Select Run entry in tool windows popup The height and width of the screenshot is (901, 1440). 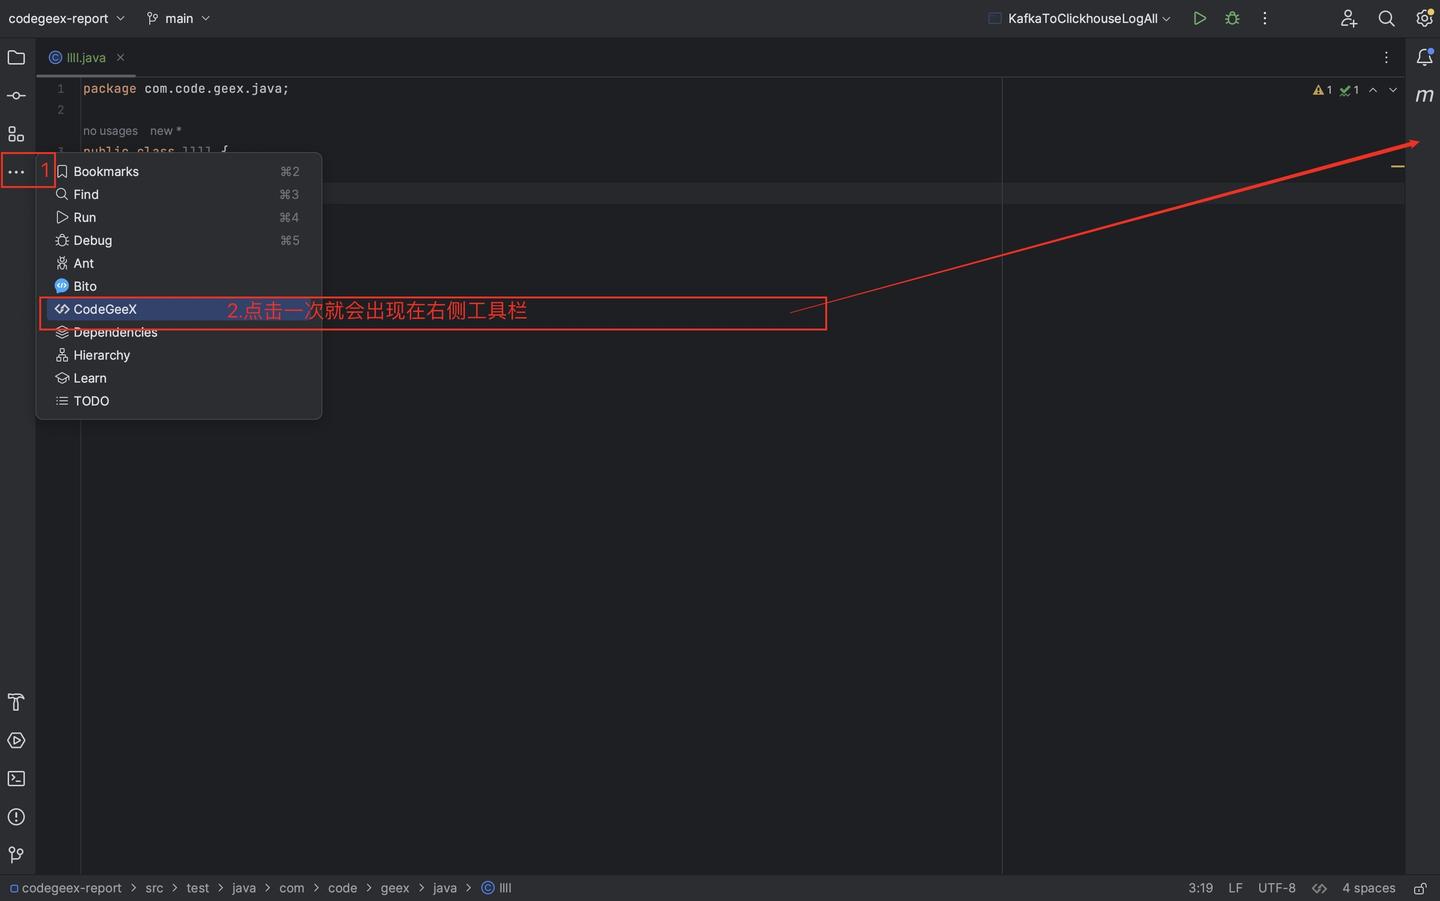click(x=179, y=217)
